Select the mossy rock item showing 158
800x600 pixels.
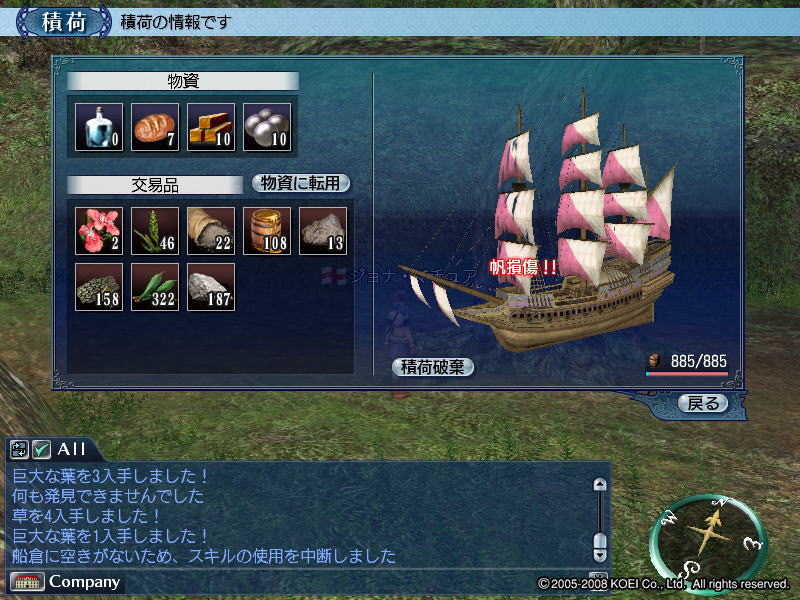[99, 287]
